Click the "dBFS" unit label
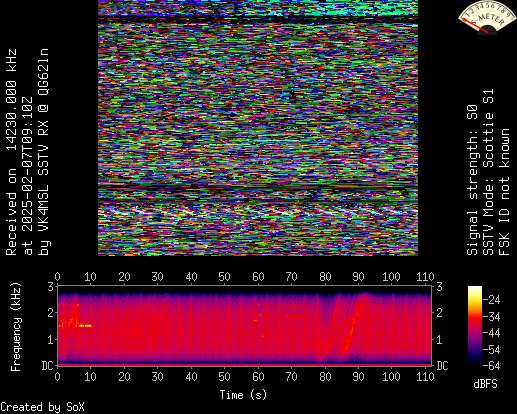 coord(485,384)
